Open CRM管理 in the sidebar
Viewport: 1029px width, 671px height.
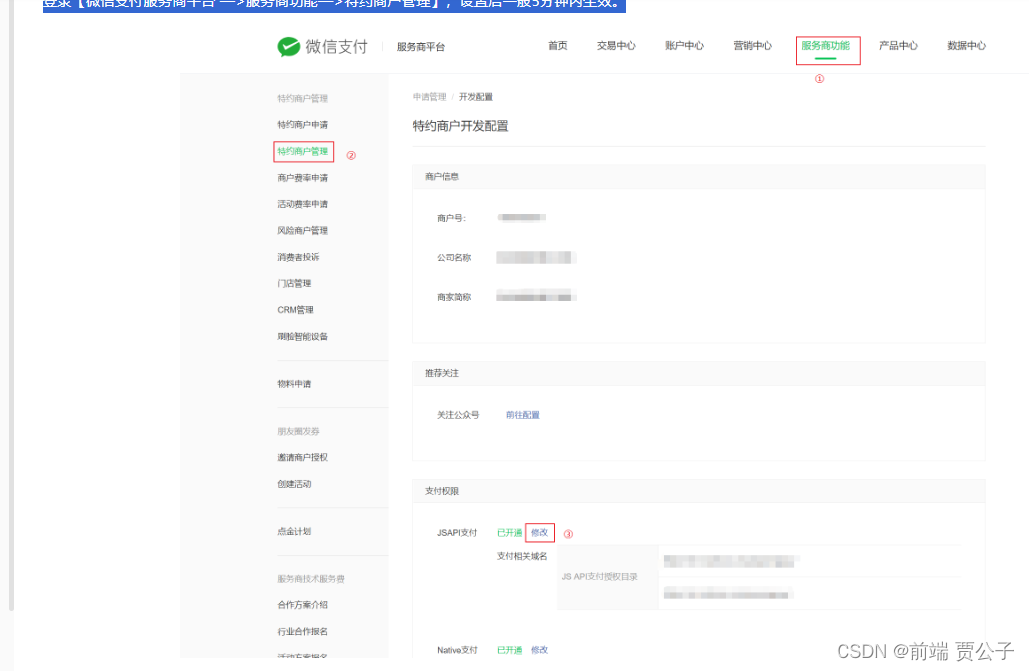click(x=296, y=309)
